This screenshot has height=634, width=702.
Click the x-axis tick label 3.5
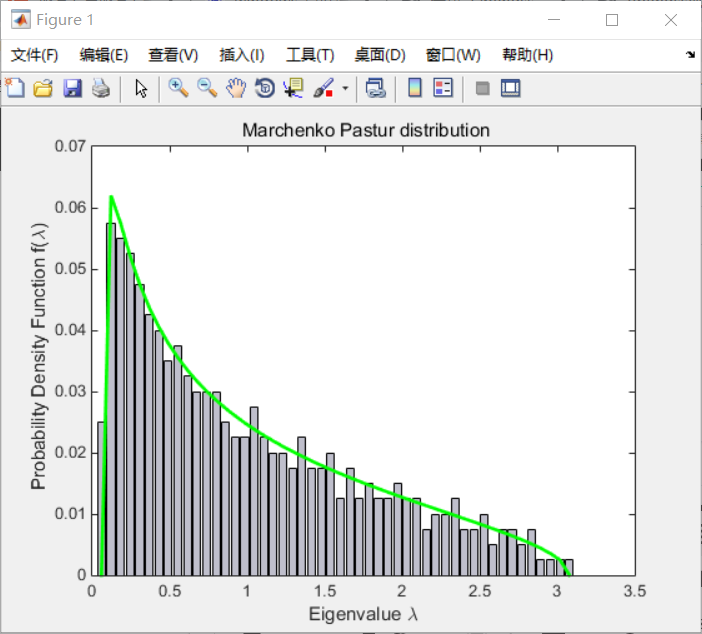tap(635, 591)
